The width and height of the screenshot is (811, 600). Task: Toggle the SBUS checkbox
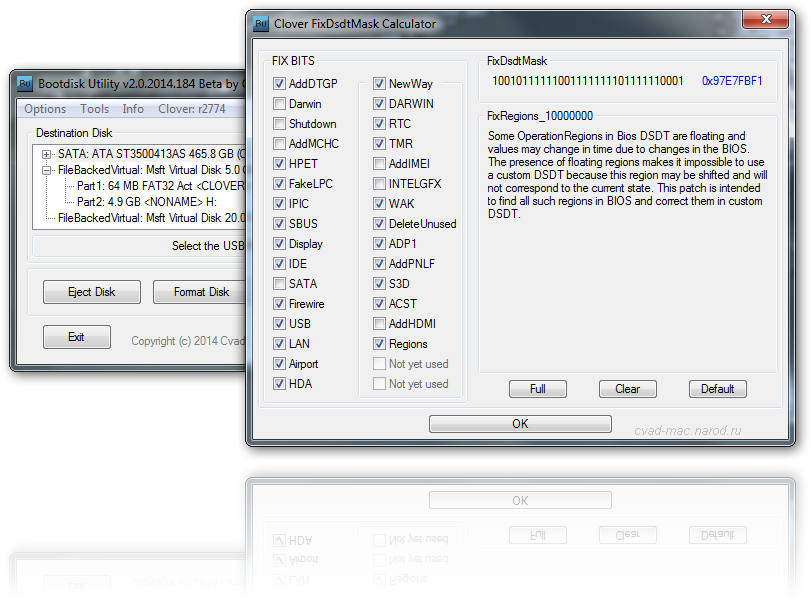click(279, 223)
